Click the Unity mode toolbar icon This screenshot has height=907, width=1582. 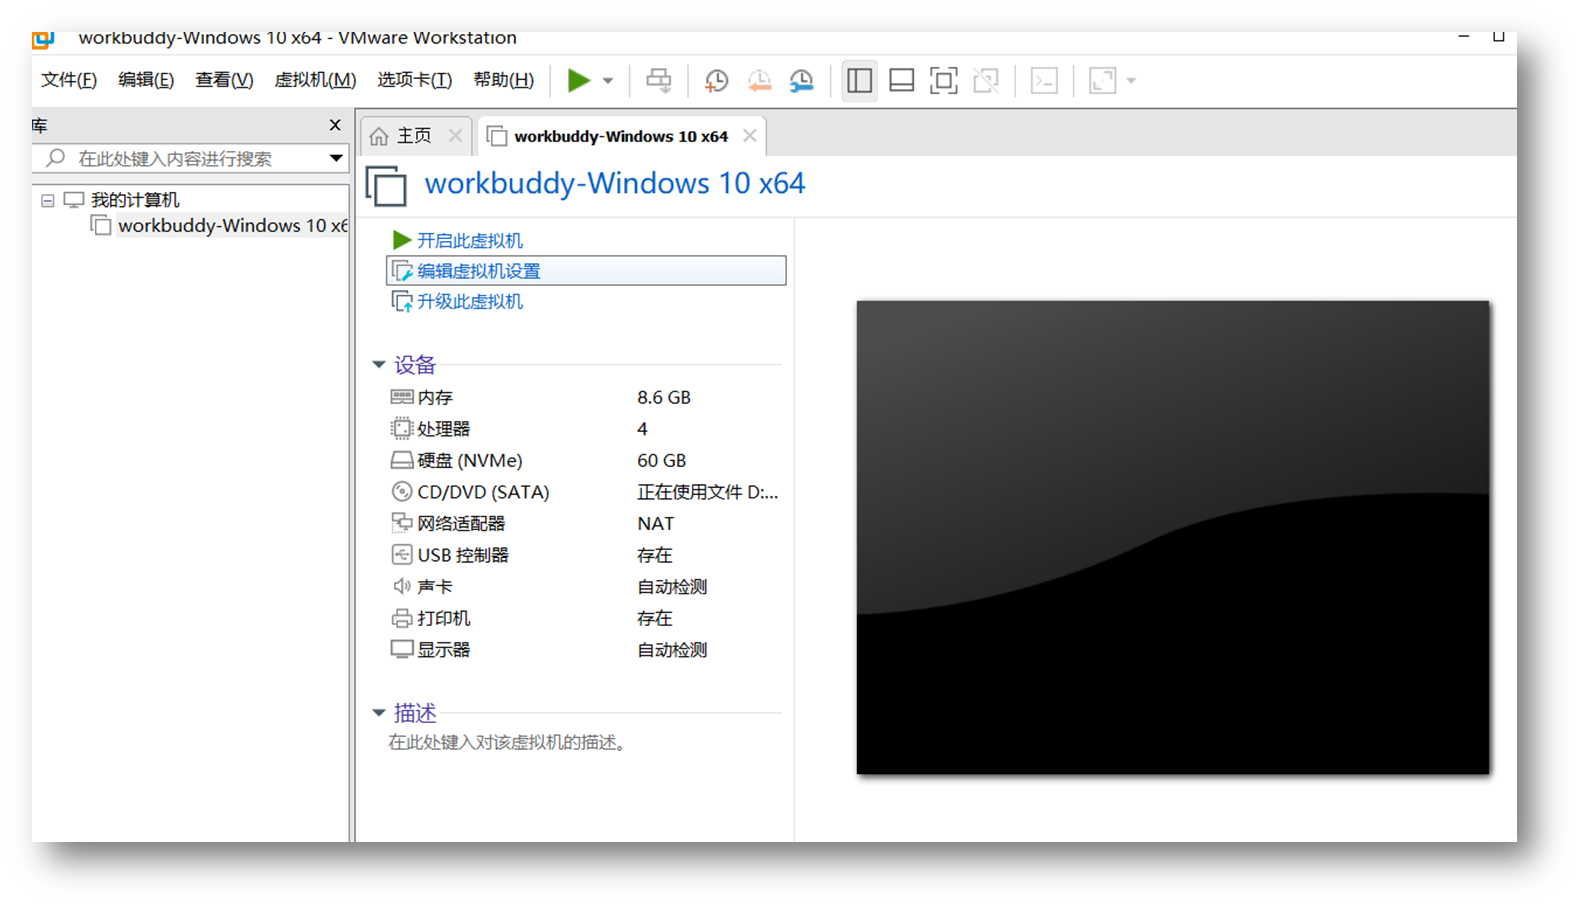pyautogui.click(x=986, y=80)
